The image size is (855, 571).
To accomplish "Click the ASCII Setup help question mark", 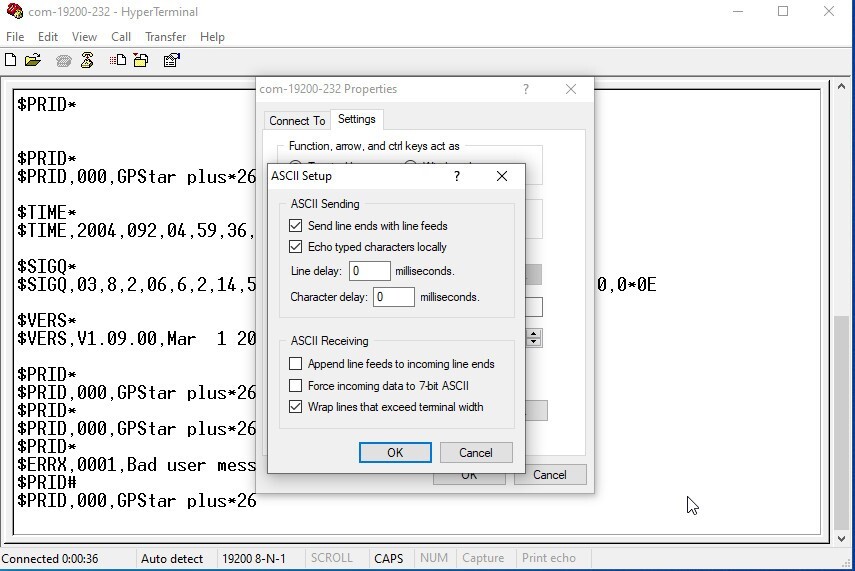I will pos(457,176).
